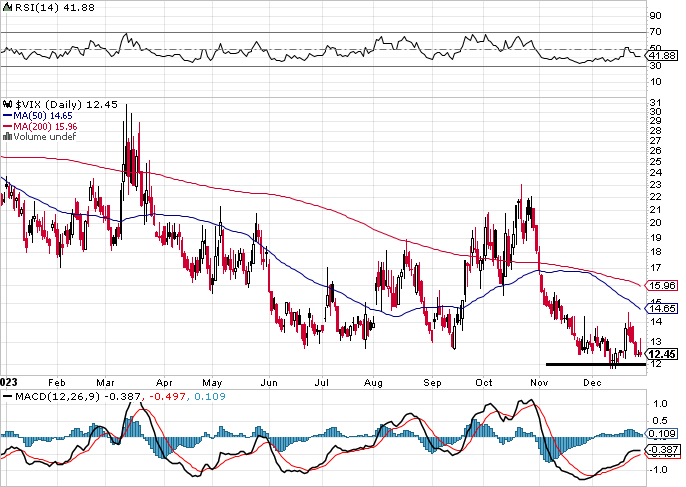The image size is (686, 487).
Task: Click the Mar label on time axis
Action: pos(105,383)
